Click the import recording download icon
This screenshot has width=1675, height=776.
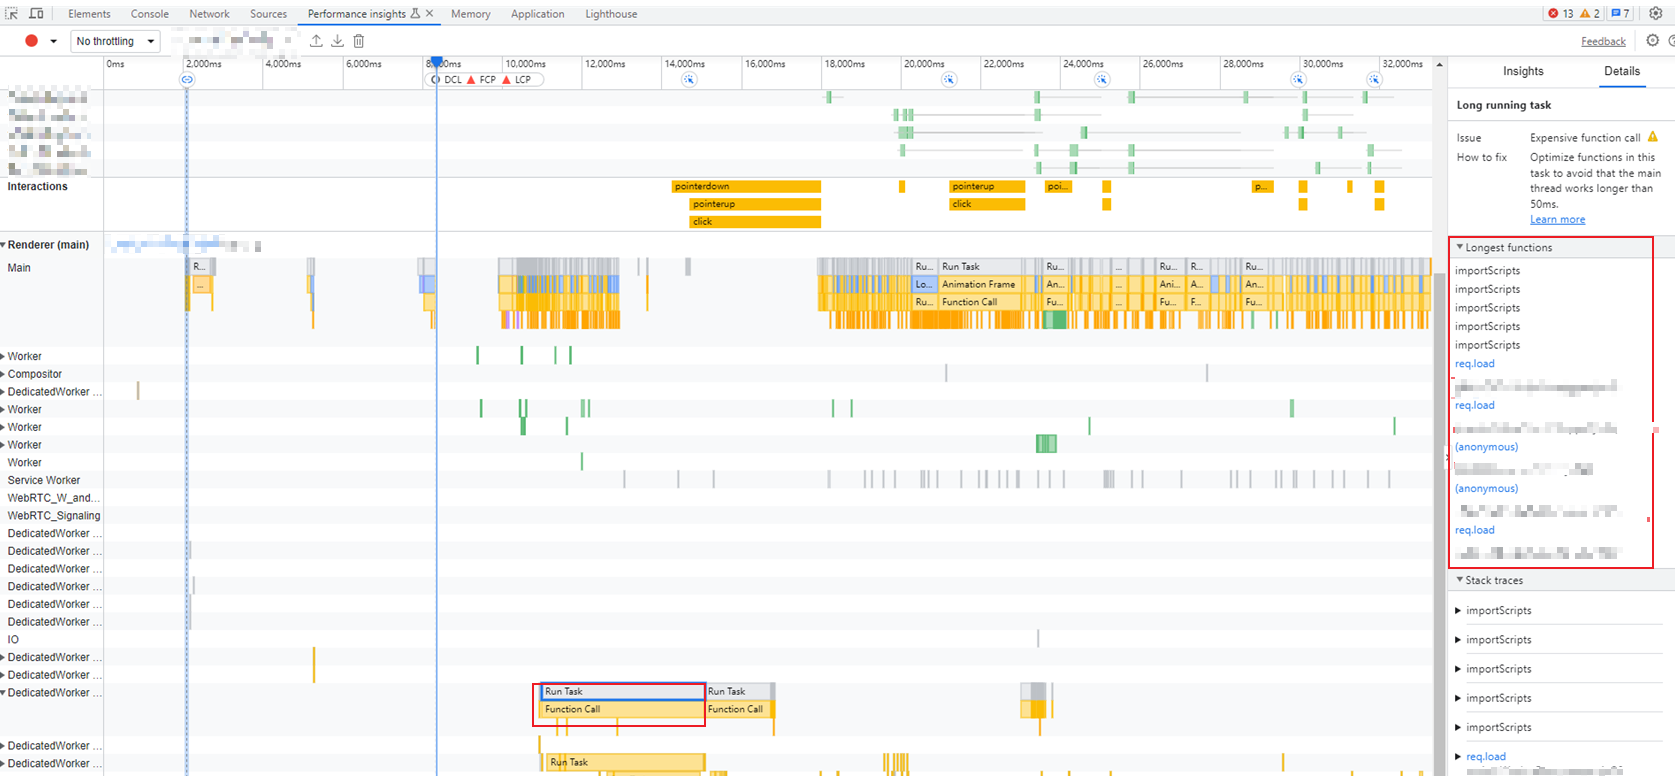coord(337,41)
